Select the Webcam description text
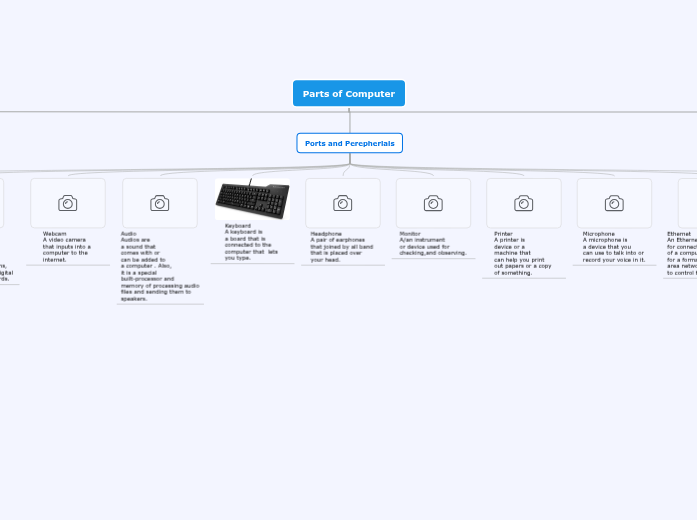Image resolution: width=697 pixels, height=520 pixels. tap(67, 247)
